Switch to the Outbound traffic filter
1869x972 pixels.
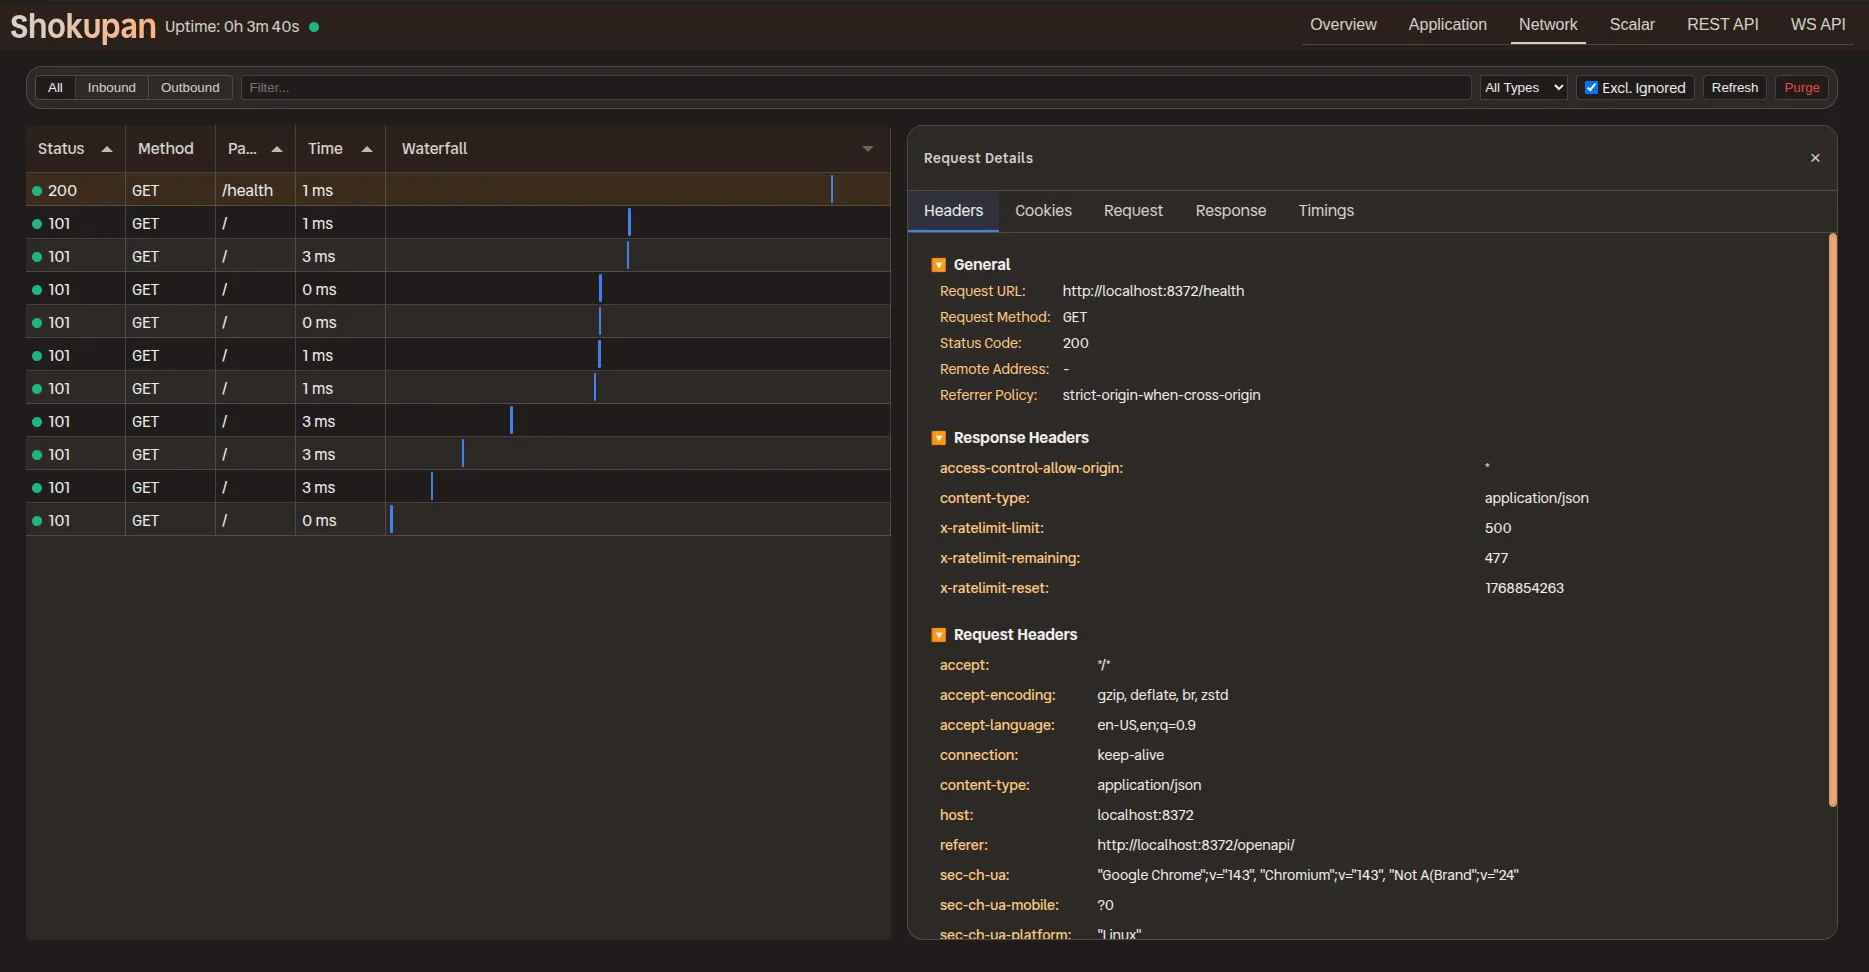(190, 87)
